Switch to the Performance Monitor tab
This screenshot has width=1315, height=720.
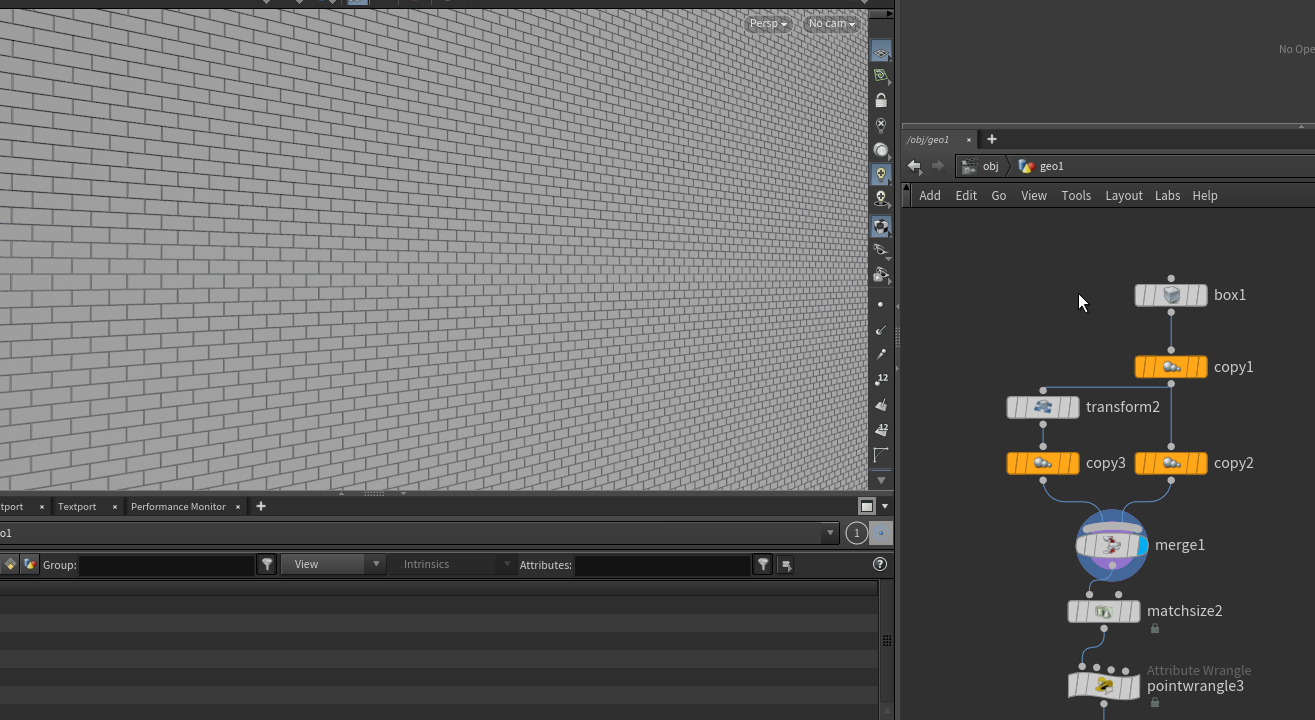click(x=178, y=506)
